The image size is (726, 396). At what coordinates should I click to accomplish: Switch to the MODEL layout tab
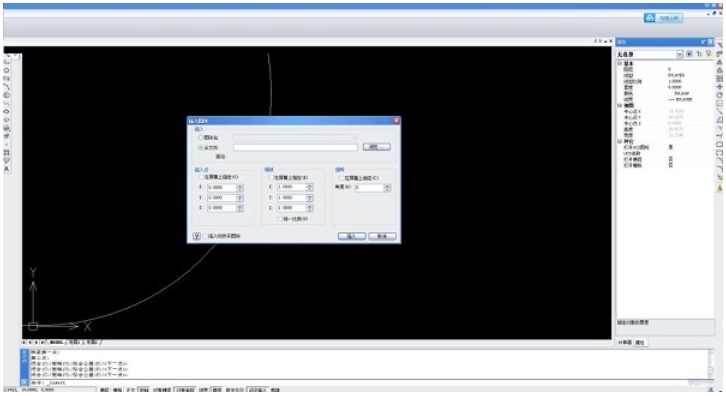point(56,342)
